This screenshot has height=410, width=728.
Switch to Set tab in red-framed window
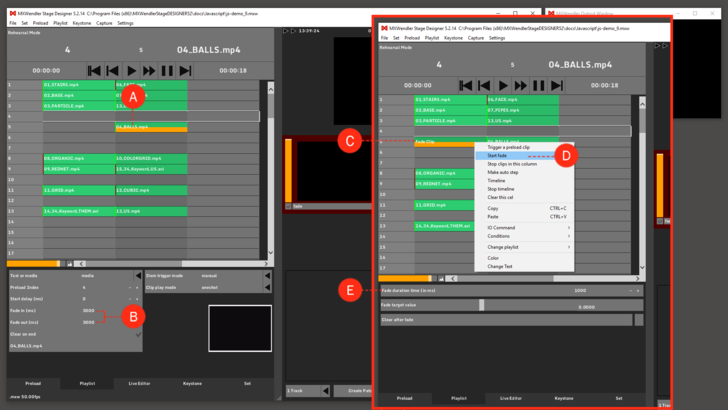click(618, 398)
